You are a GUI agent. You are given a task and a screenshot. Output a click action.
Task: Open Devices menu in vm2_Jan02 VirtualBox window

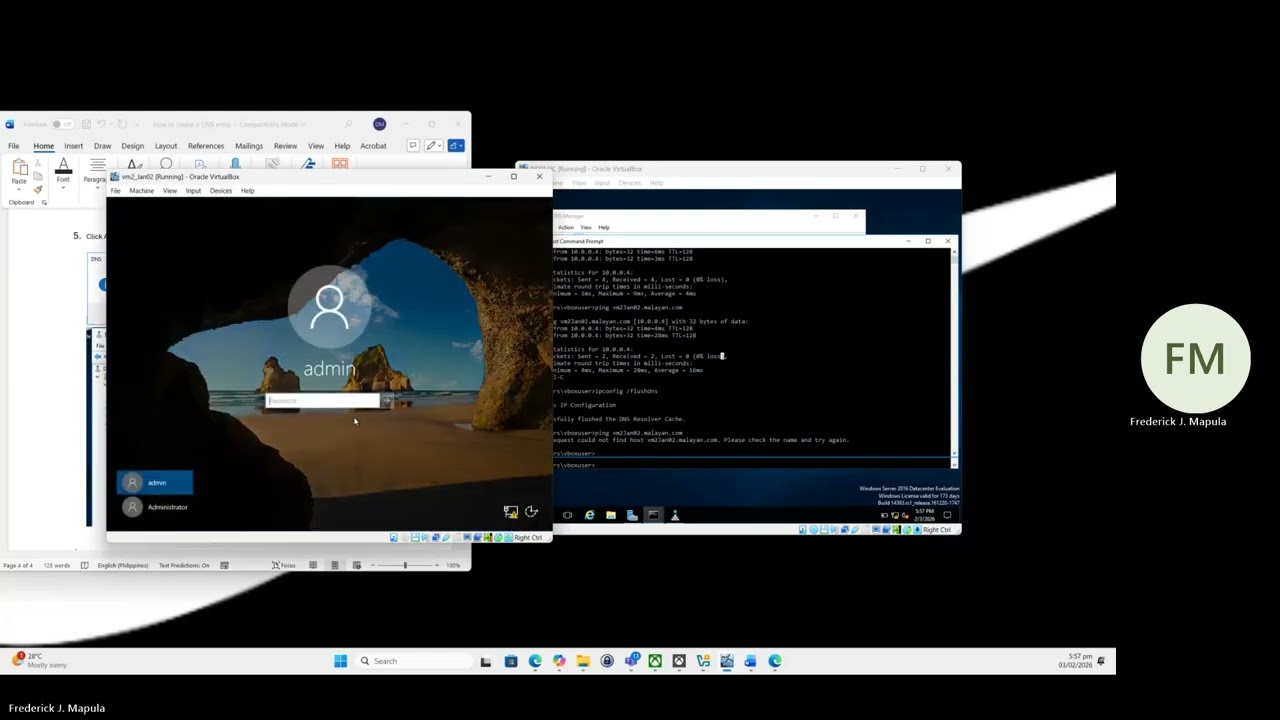(221, 191)
